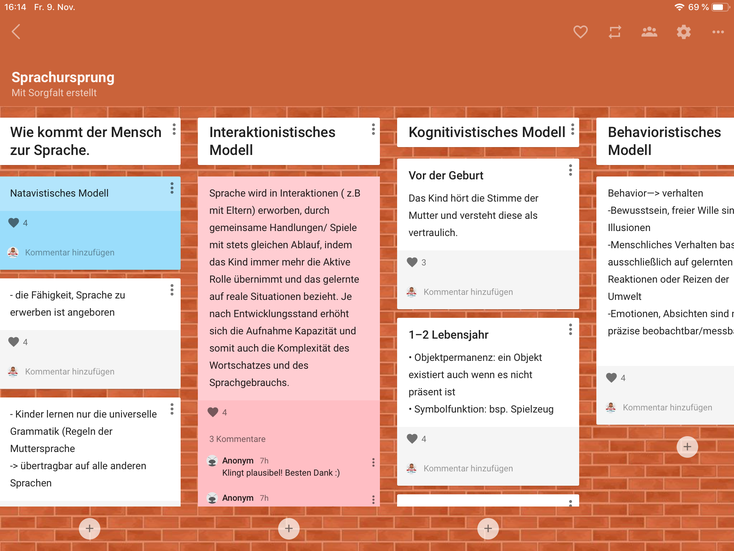
Task: Open options for the second Anonym comment
Action: pos(373,500)
